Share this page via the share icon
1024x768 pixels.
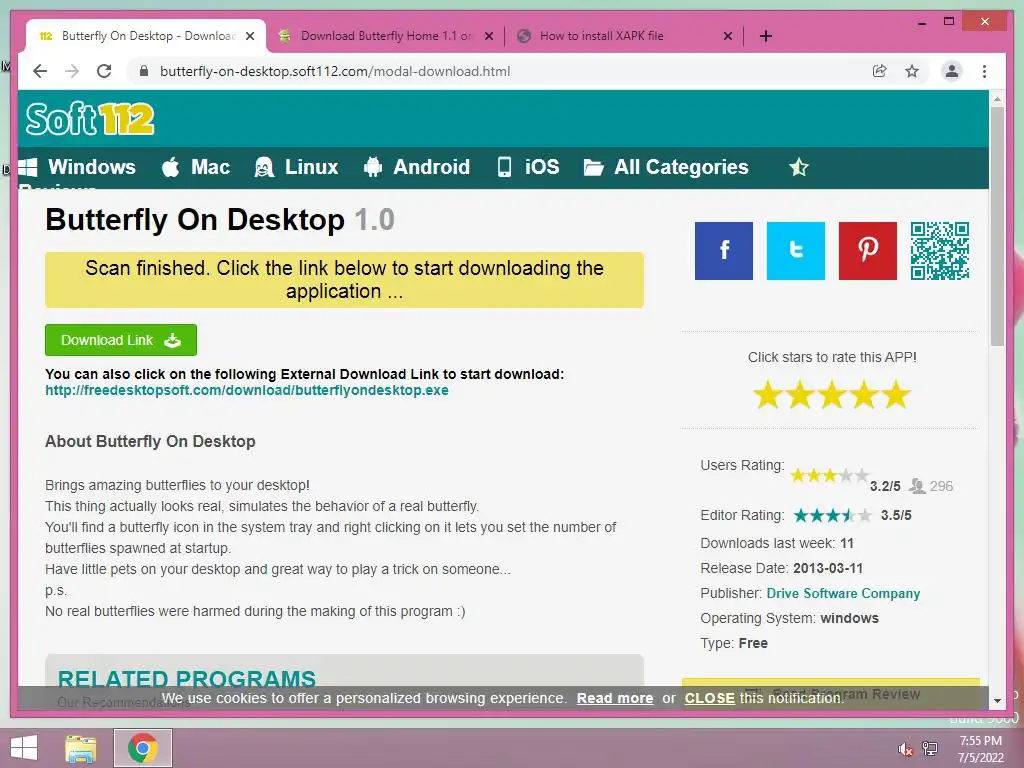[880, 71]
